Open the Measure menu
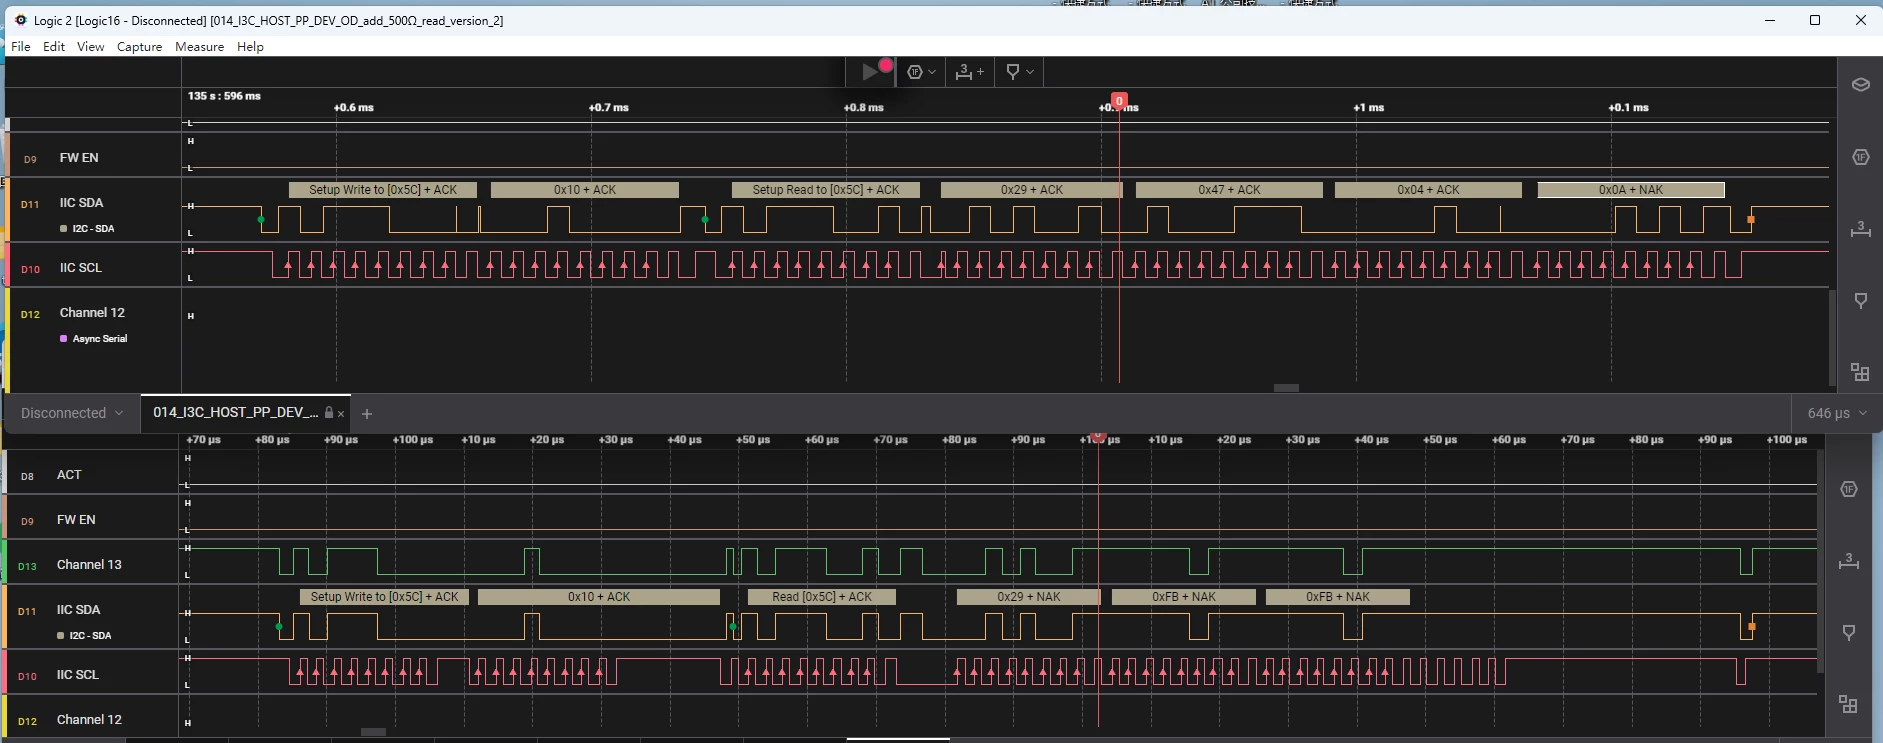This screenshot has height=743, width=1883. point(199,47)
